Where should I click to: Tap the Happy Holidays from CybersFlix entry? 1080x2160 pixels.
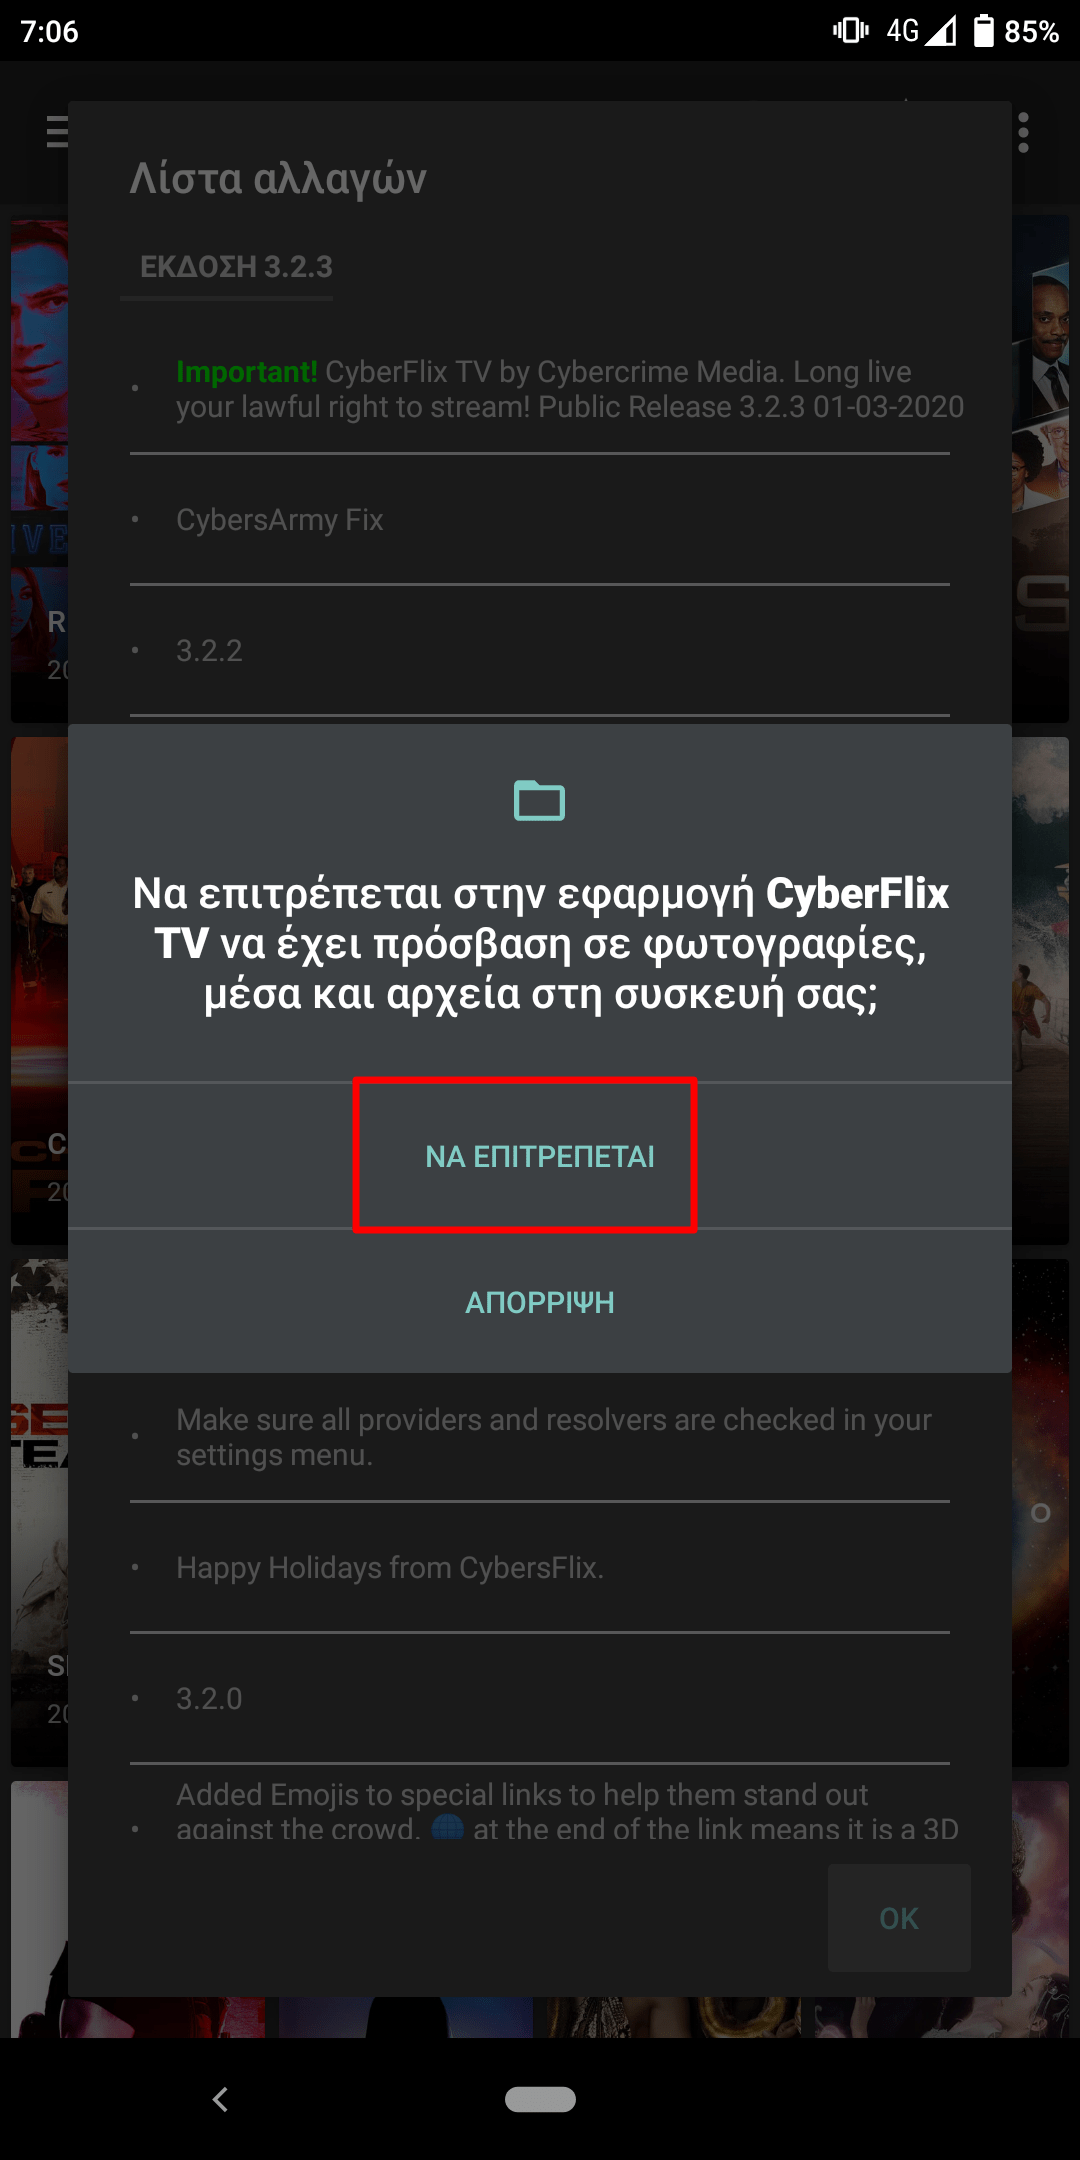point(390,1568)
